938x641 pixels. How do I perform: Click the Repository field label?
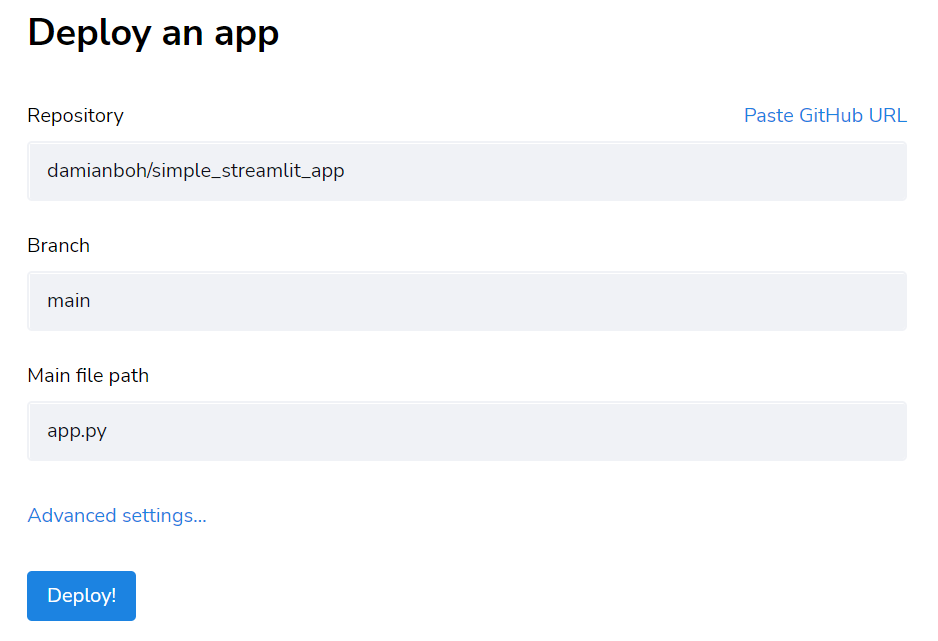pos(75,115)
